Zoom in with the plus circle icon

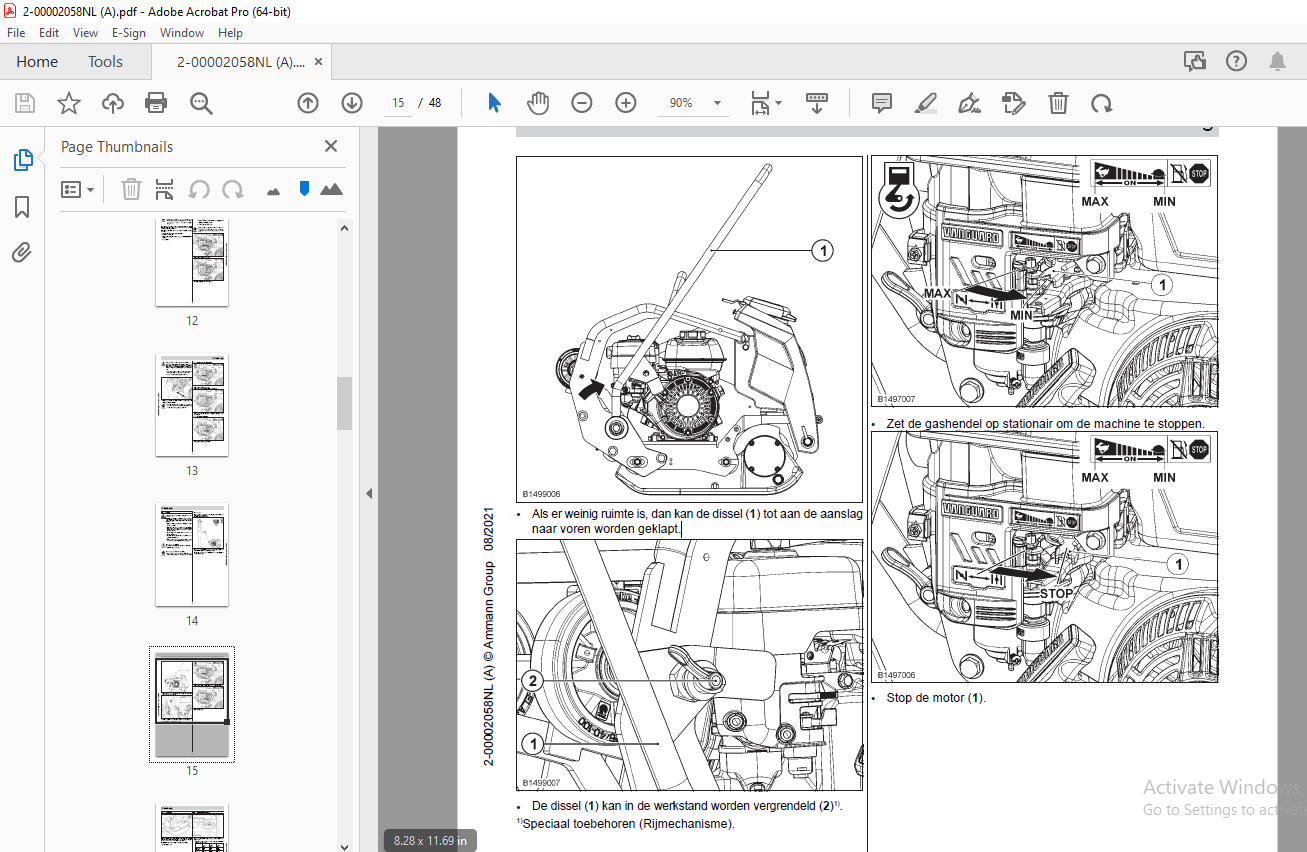[626, 103]
